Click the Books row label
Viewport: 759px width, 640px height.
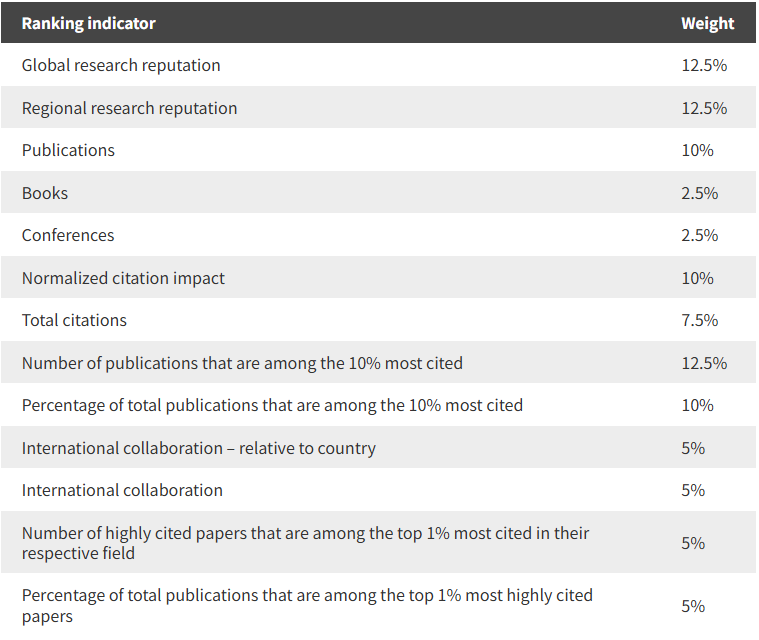45,193
